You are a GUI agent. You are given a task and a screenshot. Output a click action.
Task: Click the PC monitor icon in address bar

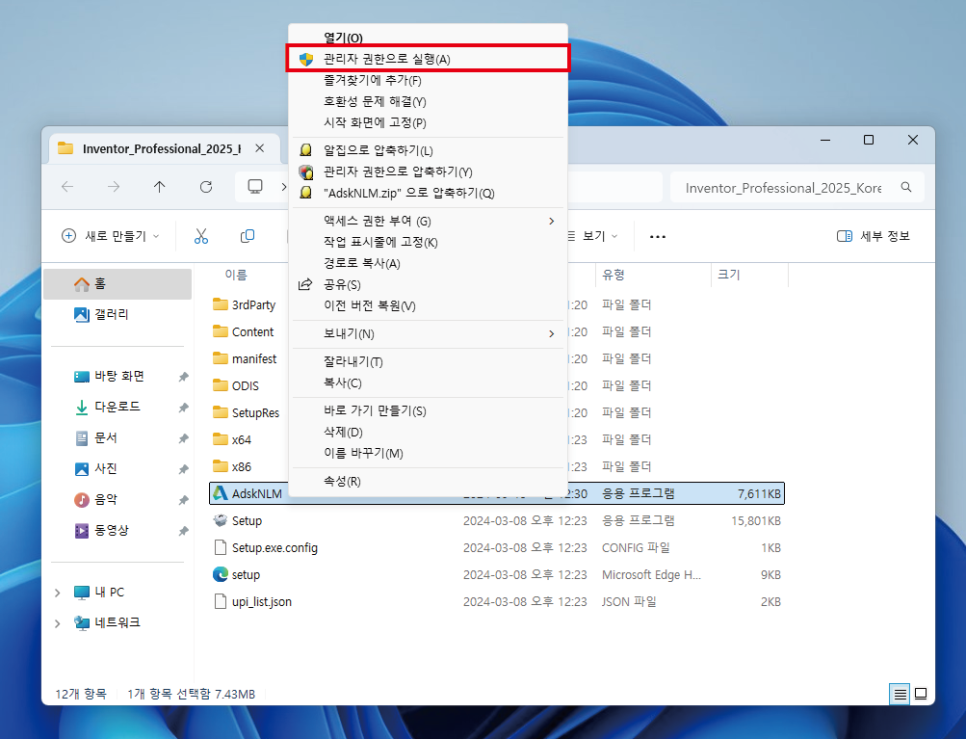click(x=254, y=187)
